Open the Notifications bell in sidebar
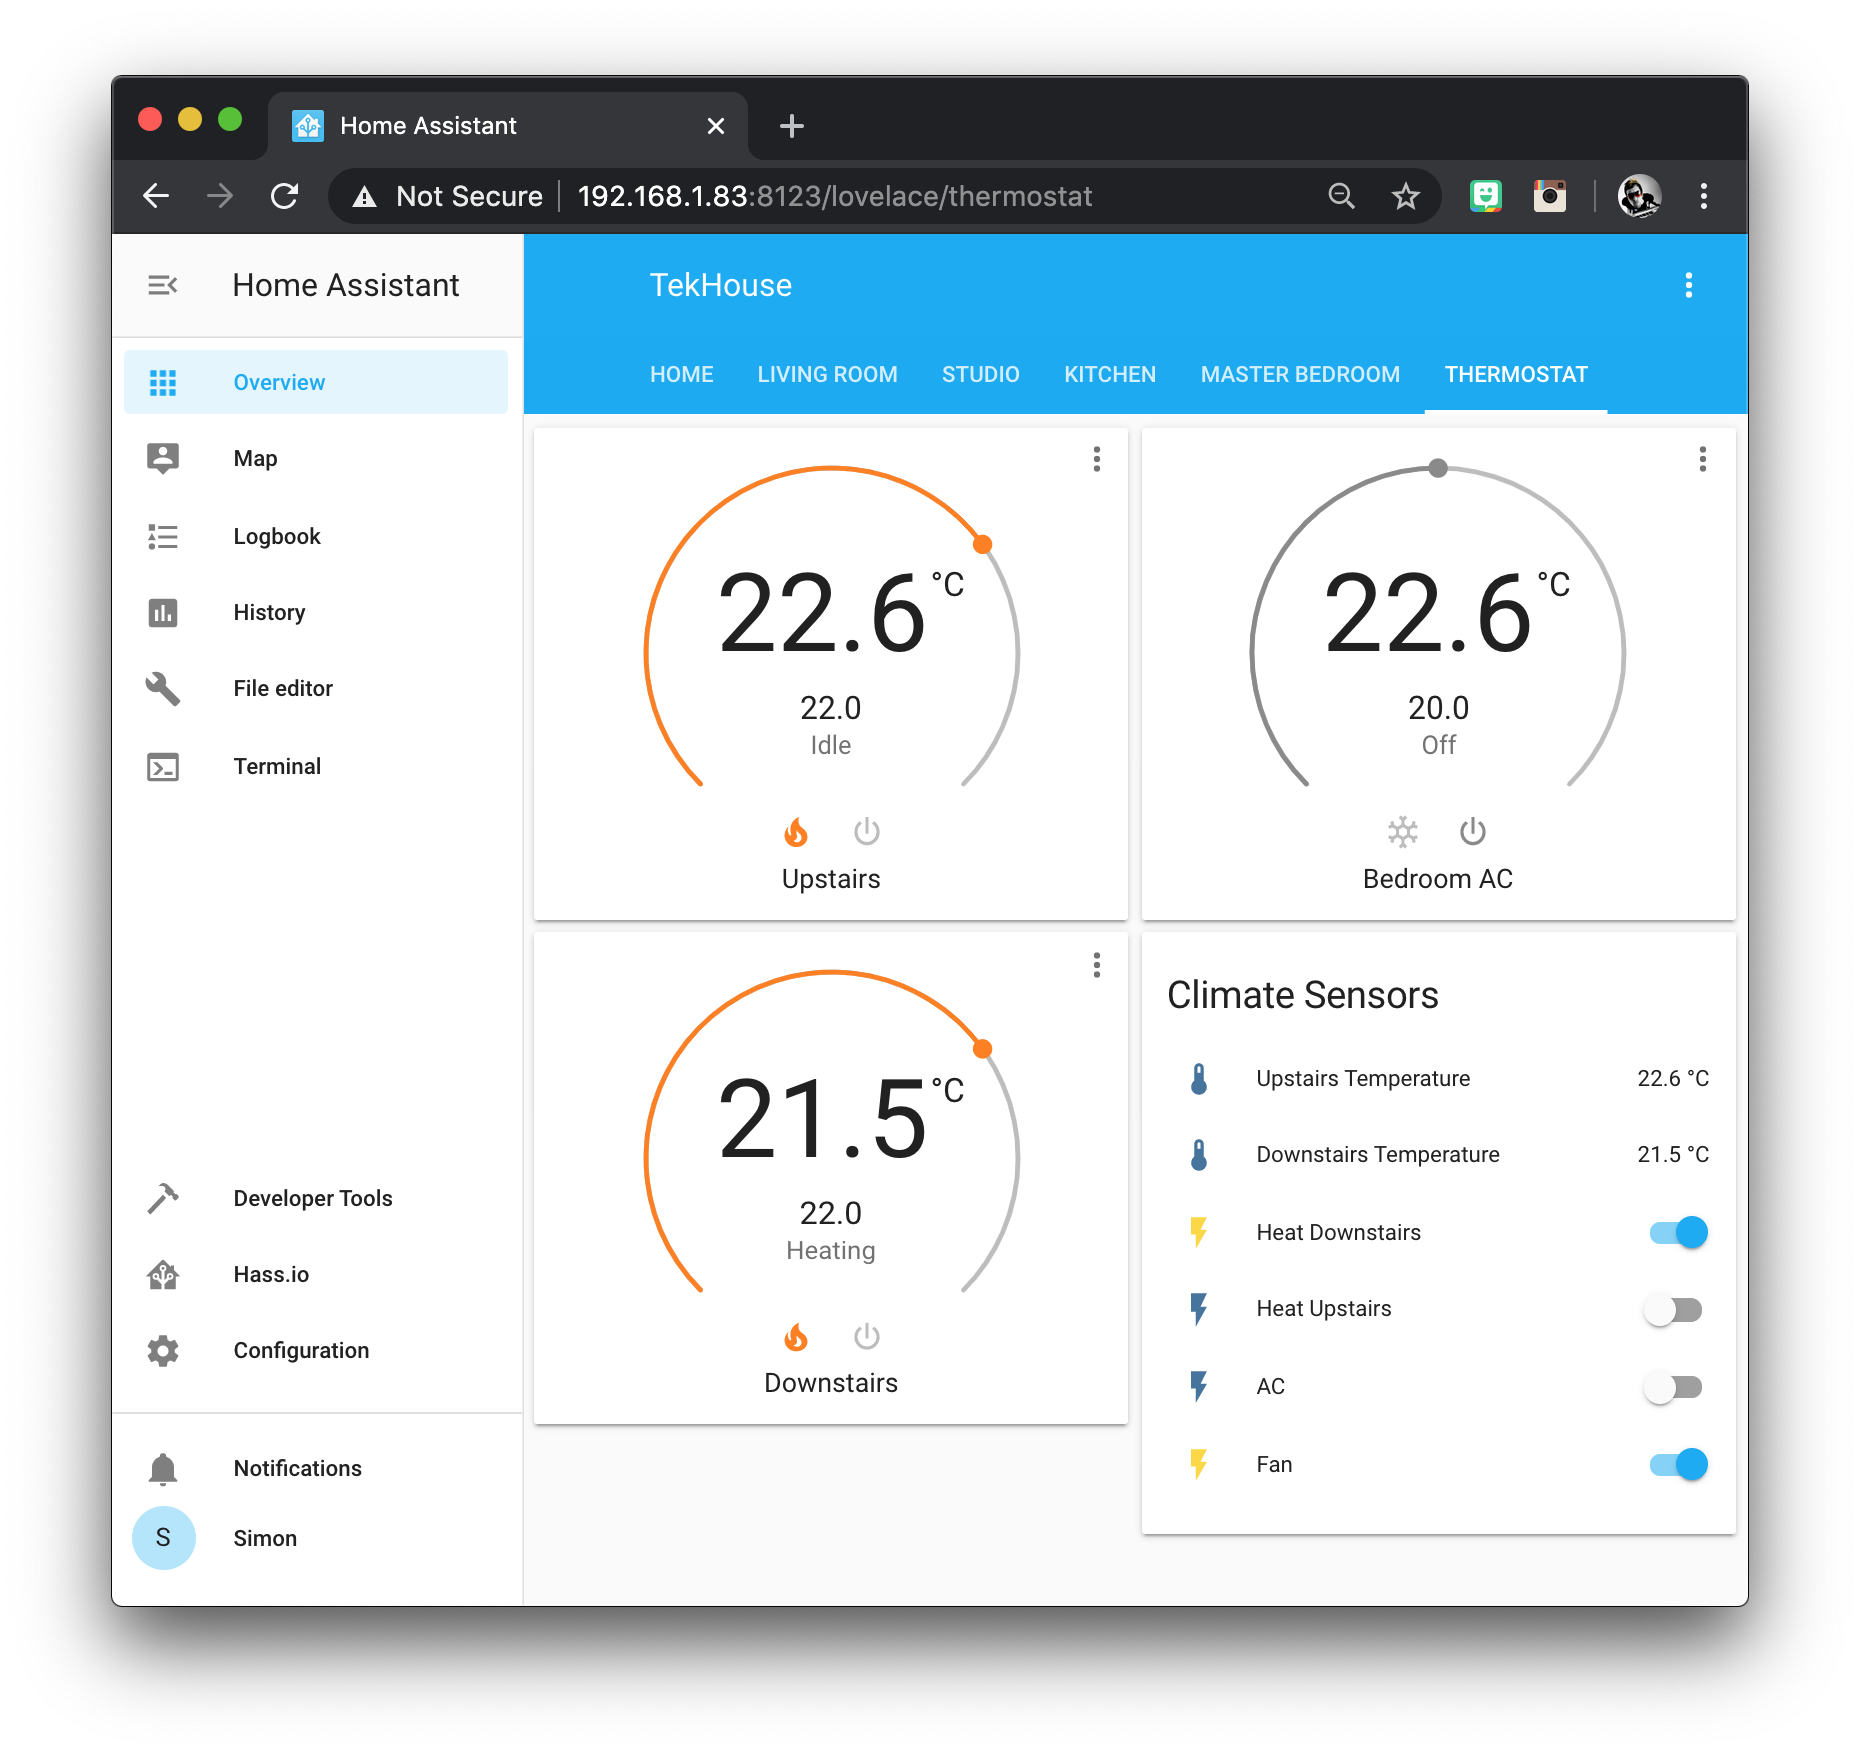 tap(163, 1468)
